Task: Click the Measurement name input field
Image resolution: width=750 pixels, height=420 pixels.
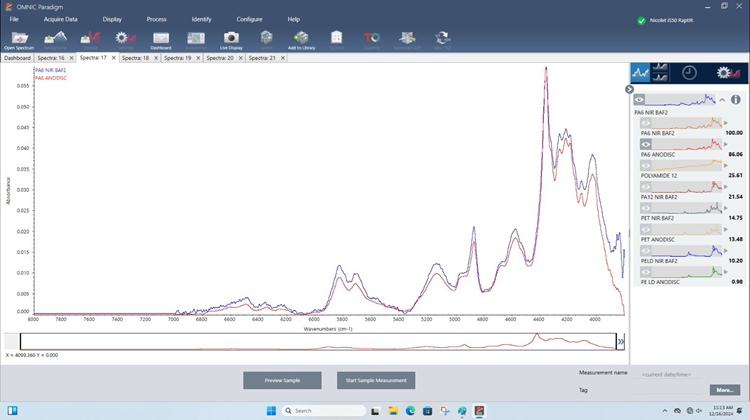Action: pos(666,374)
